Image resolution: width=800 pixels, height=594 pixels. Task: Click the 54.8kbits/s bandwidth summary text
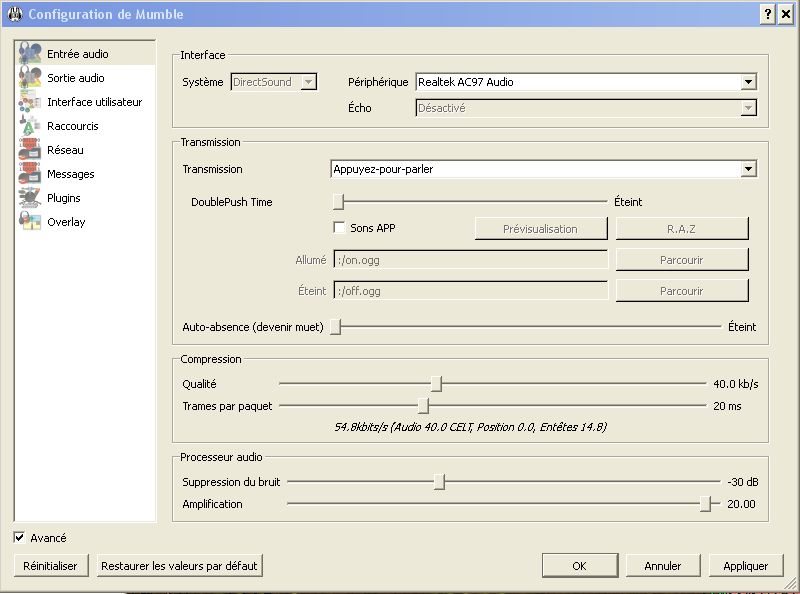click(470, 427)
